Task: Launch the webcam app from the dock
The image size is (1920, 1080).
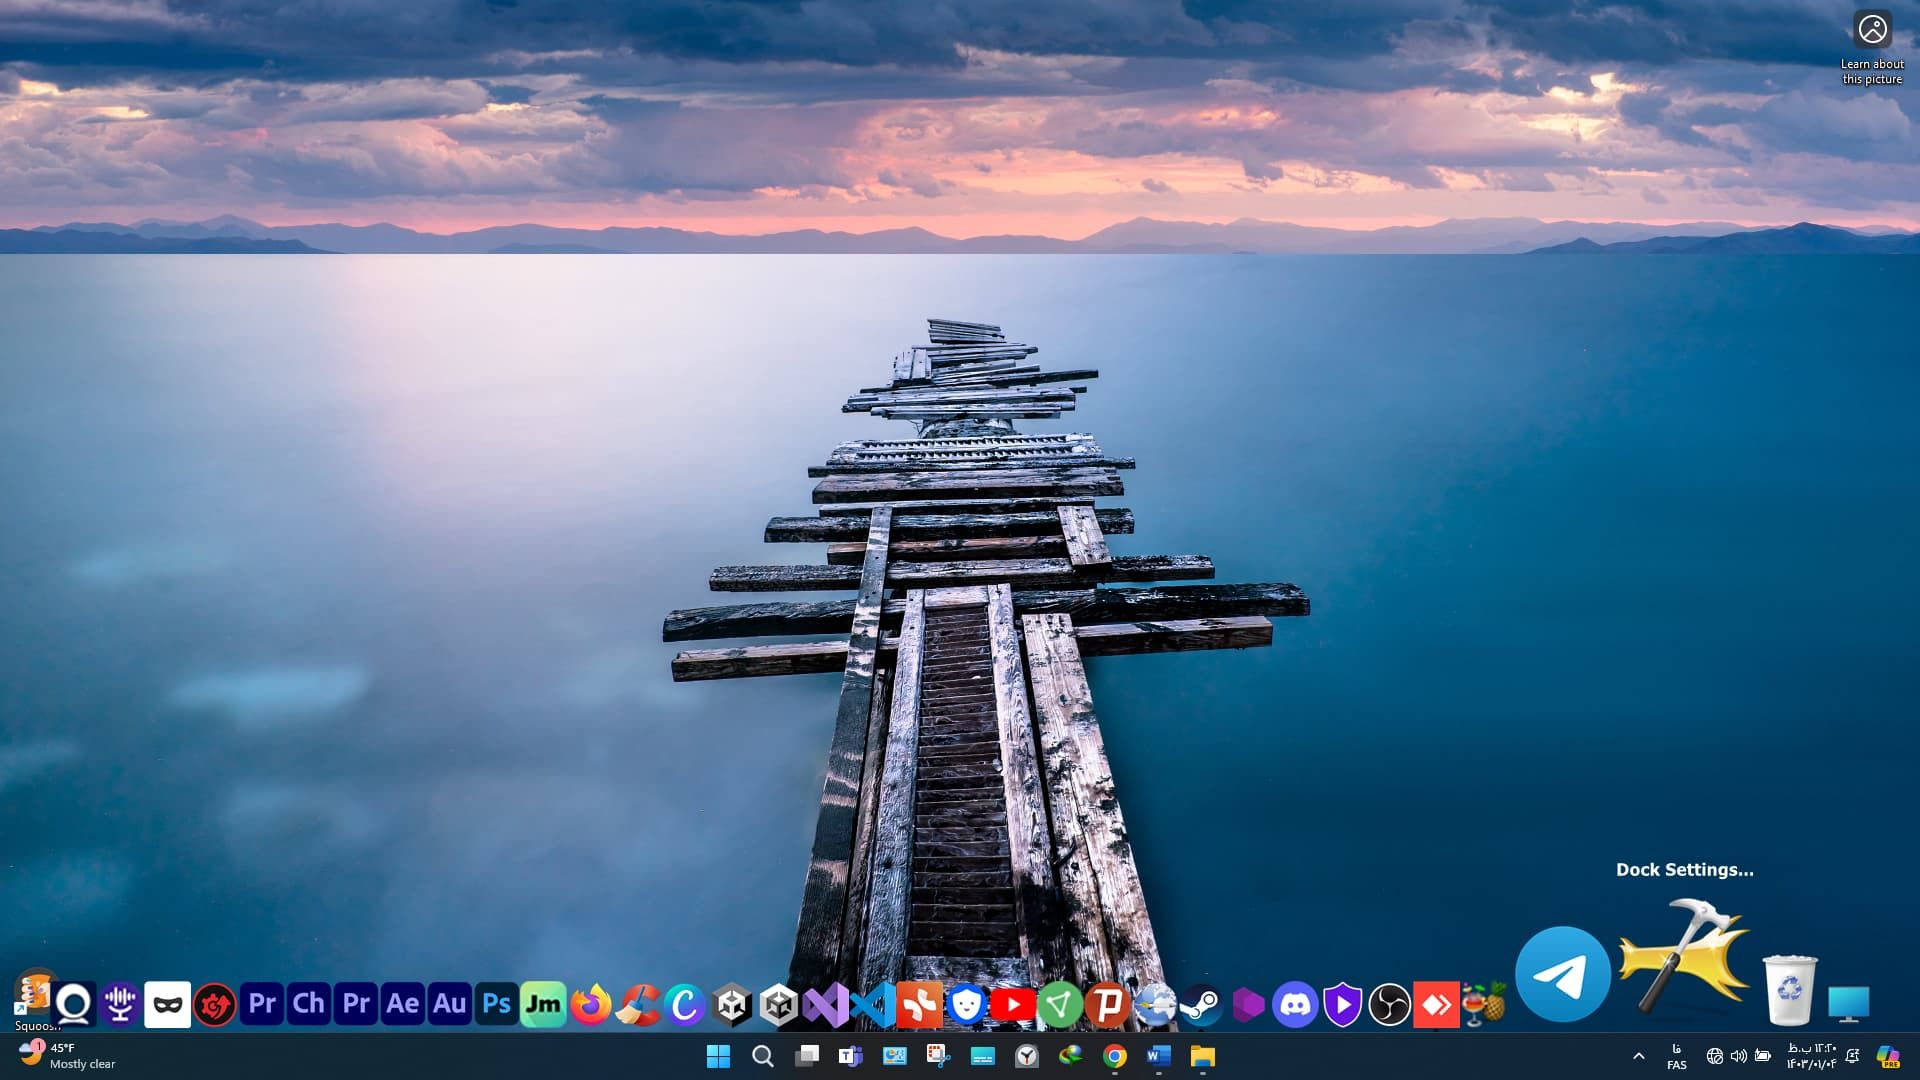Action: point(73,1004)
